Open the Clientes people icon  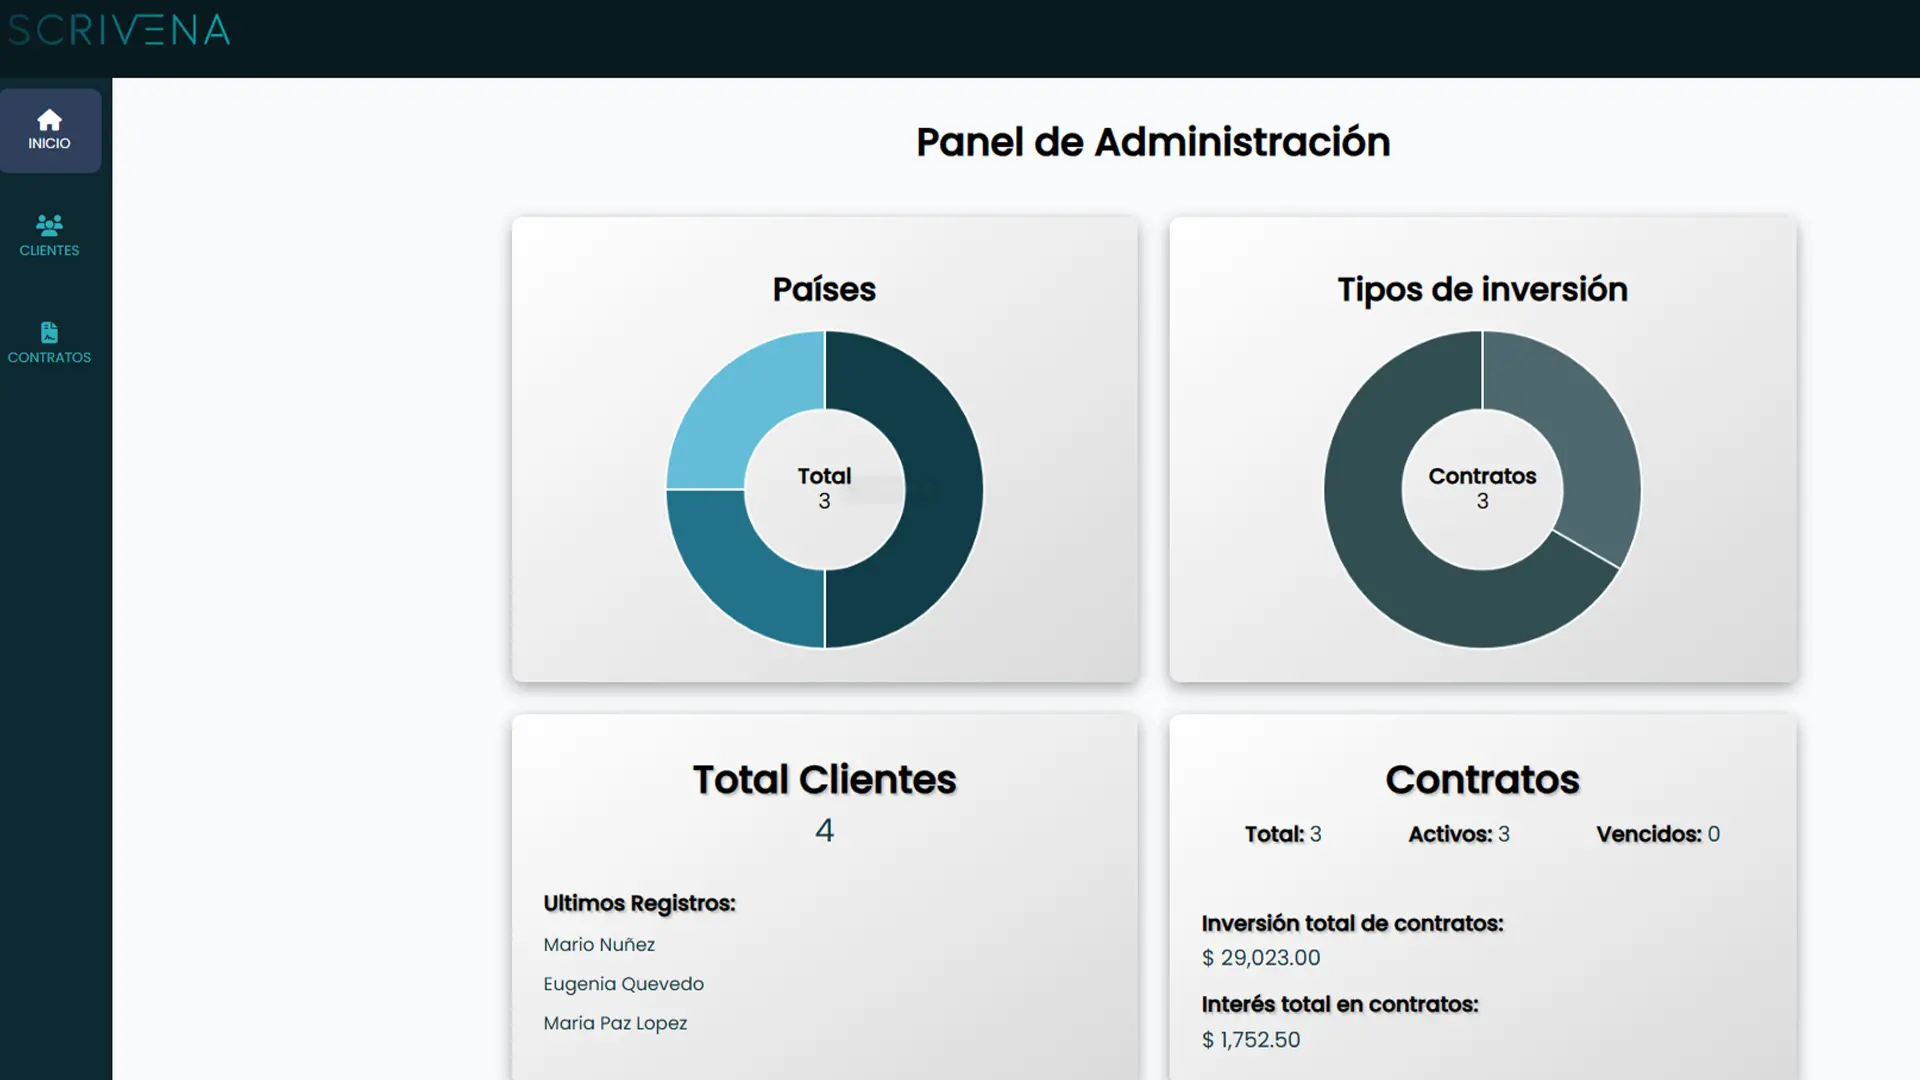click(49, 224)
